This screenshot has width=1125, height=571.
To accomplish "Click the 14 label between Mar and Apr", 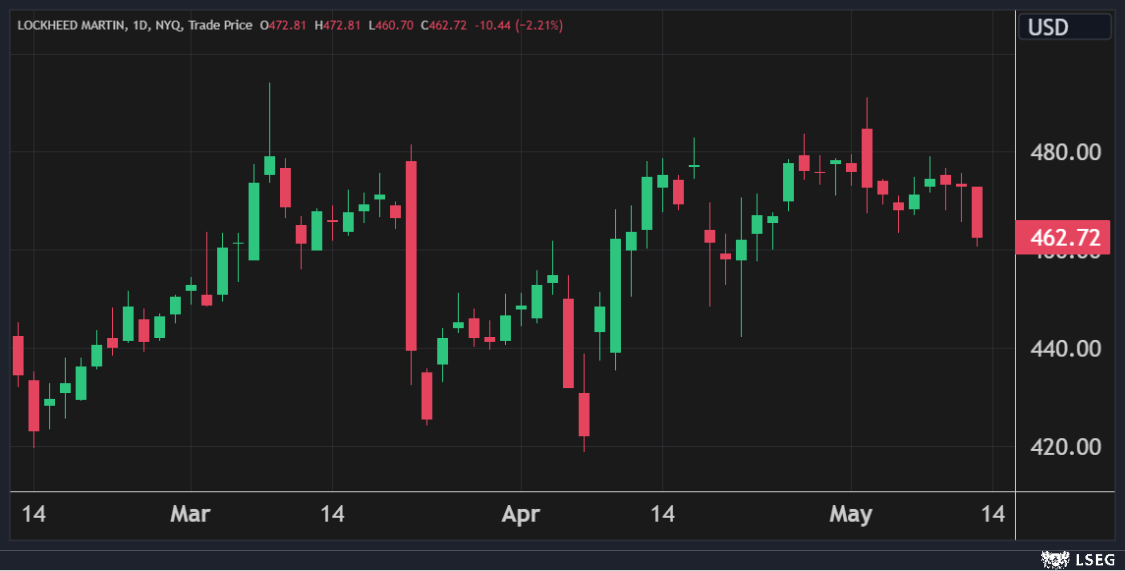I will coord(332,514).
